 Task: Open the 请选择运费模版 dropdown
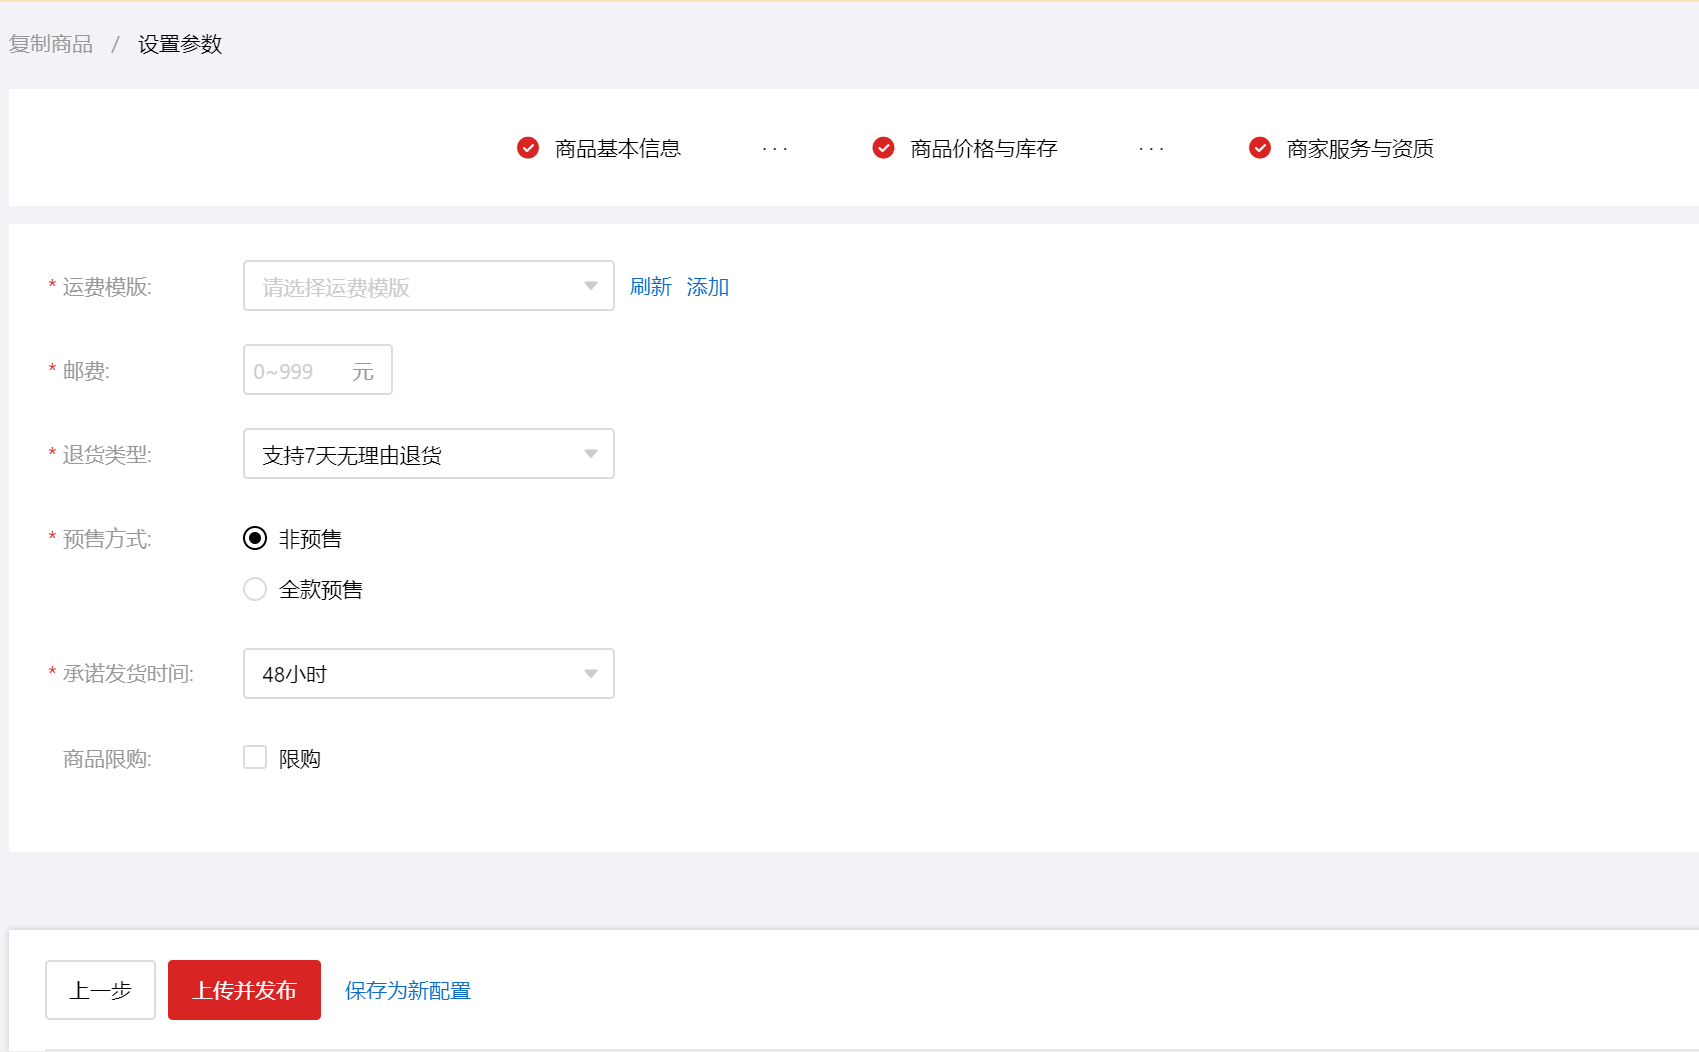(x=410, y=286)
